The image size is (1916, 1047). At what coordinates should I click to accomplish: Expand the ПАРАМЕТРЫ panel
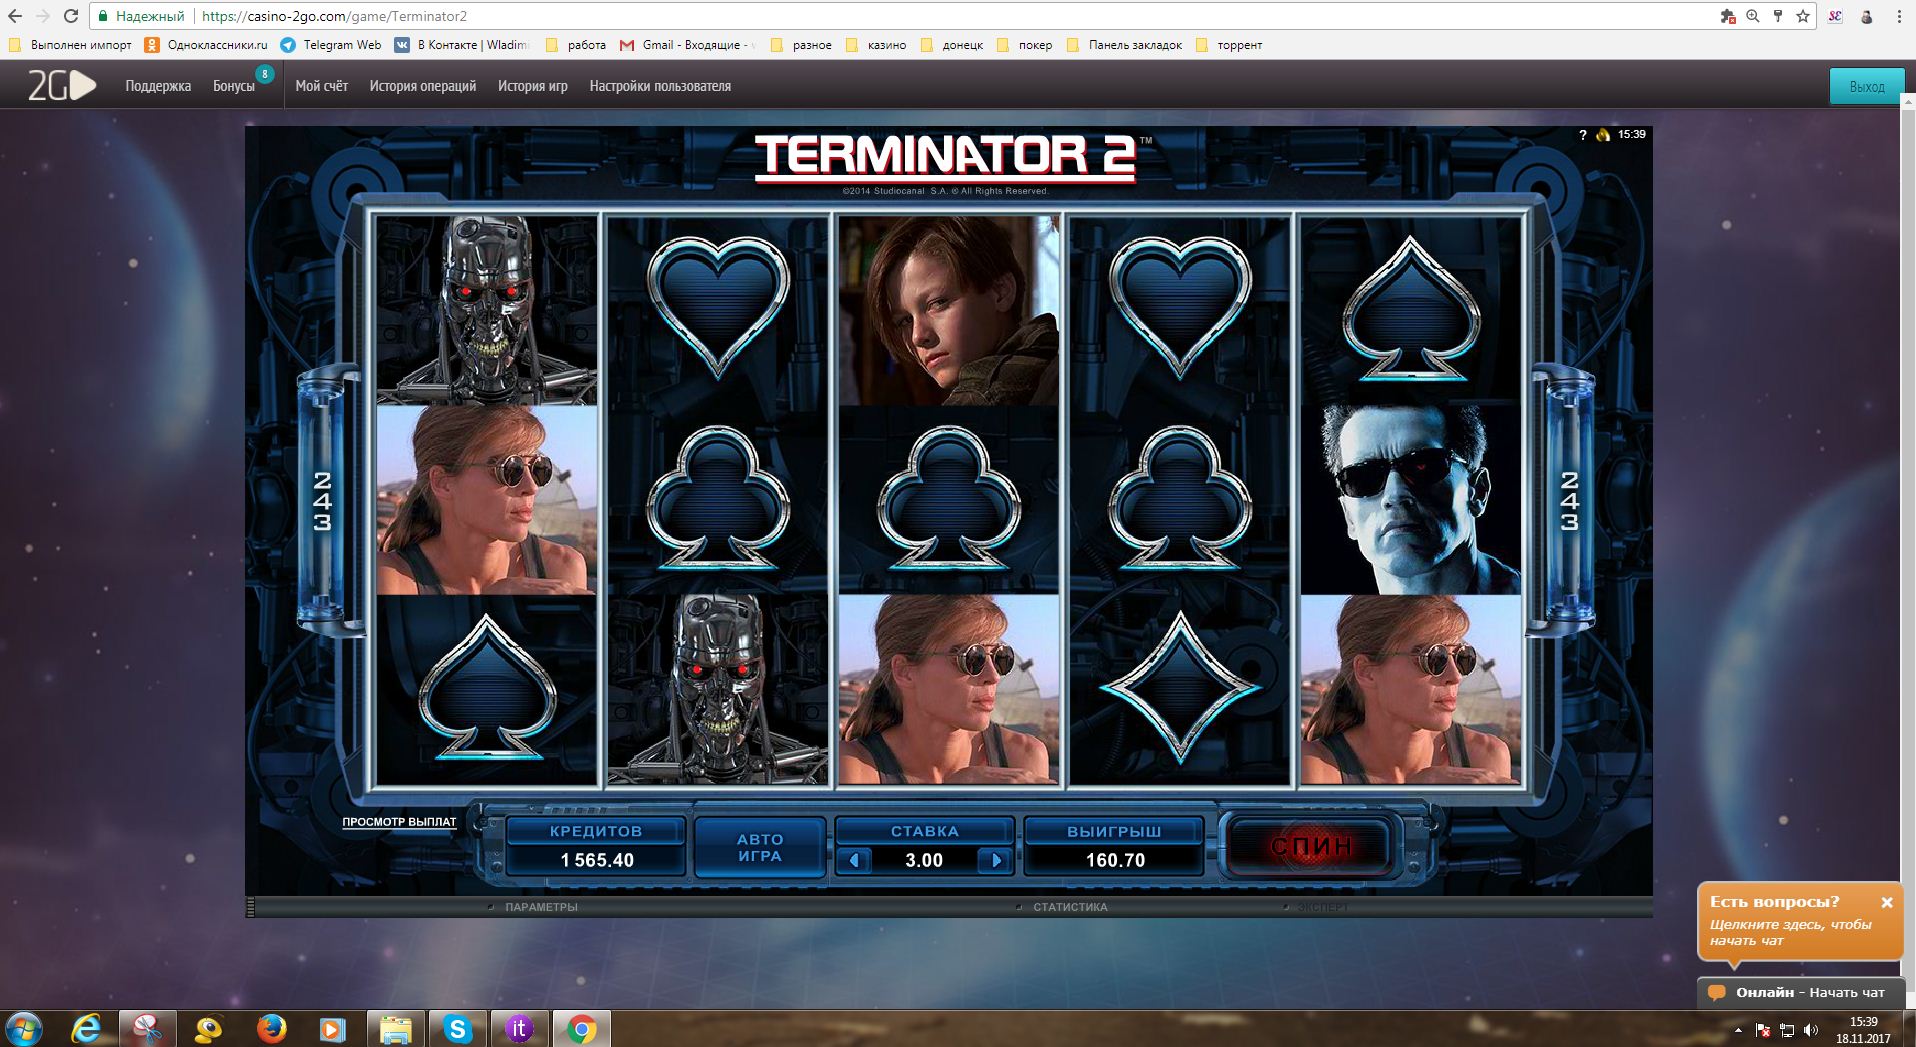[541, 907]
